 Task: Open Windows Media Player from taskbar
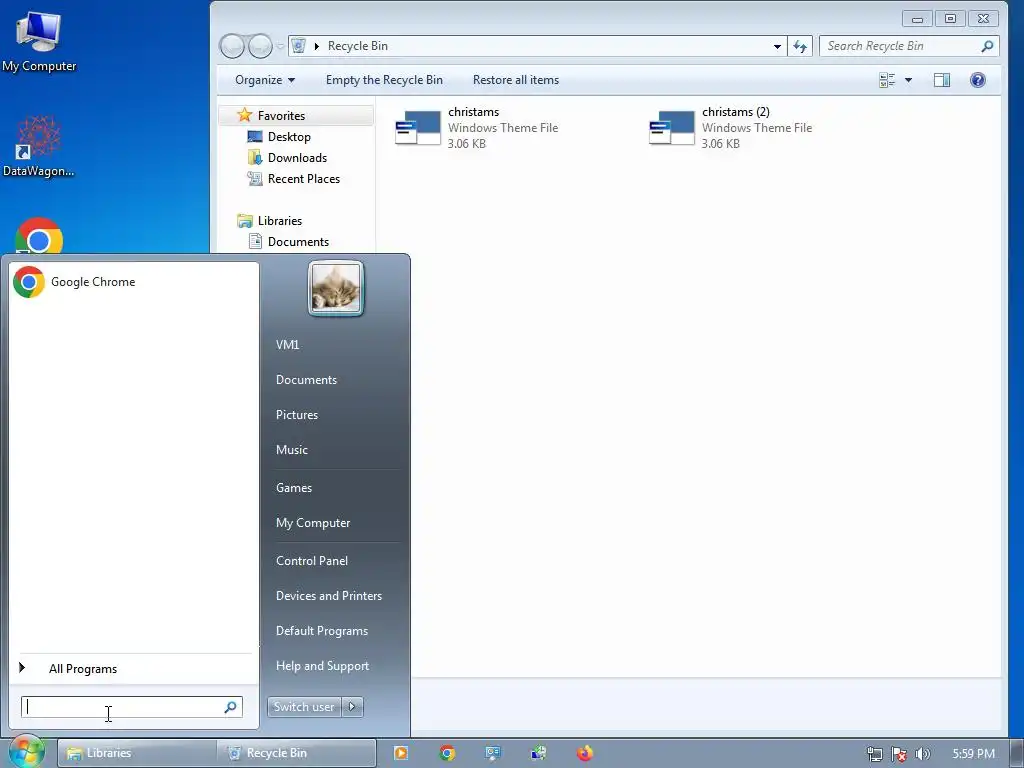(x=401, y=753)
